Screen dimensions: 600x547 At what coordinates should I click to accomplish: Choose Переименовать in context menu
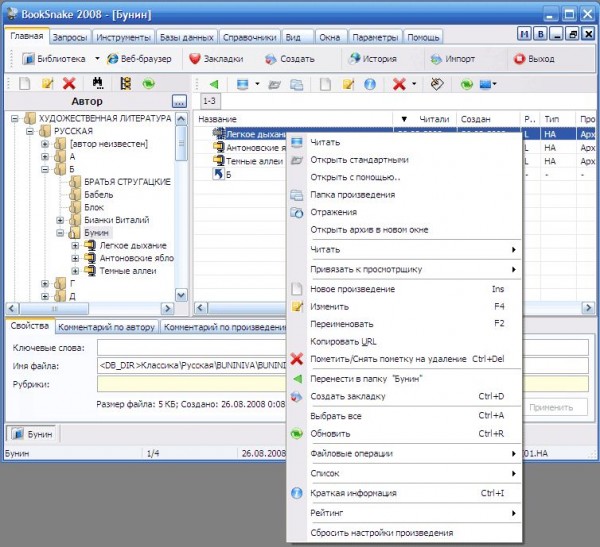pyautogui.click(x=404, y=324)
